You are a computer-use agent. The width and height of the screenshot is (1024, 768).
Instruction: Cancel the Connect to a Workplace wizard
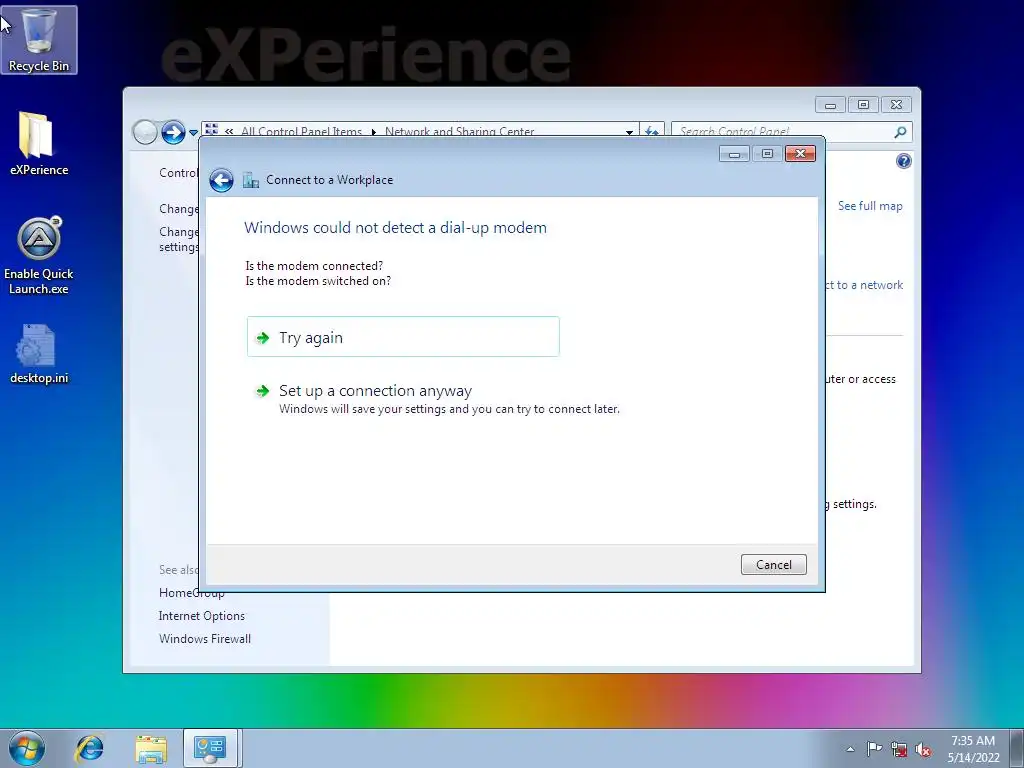click(773, 564)
